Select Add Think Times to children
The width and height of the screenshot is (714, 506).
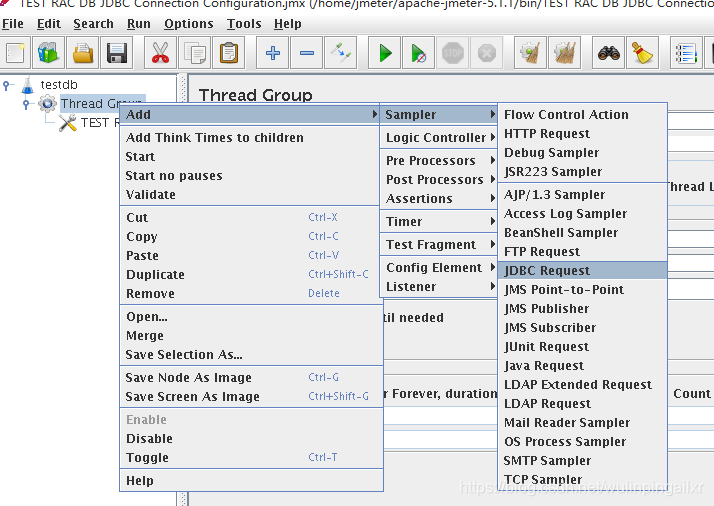pos(251,138)
